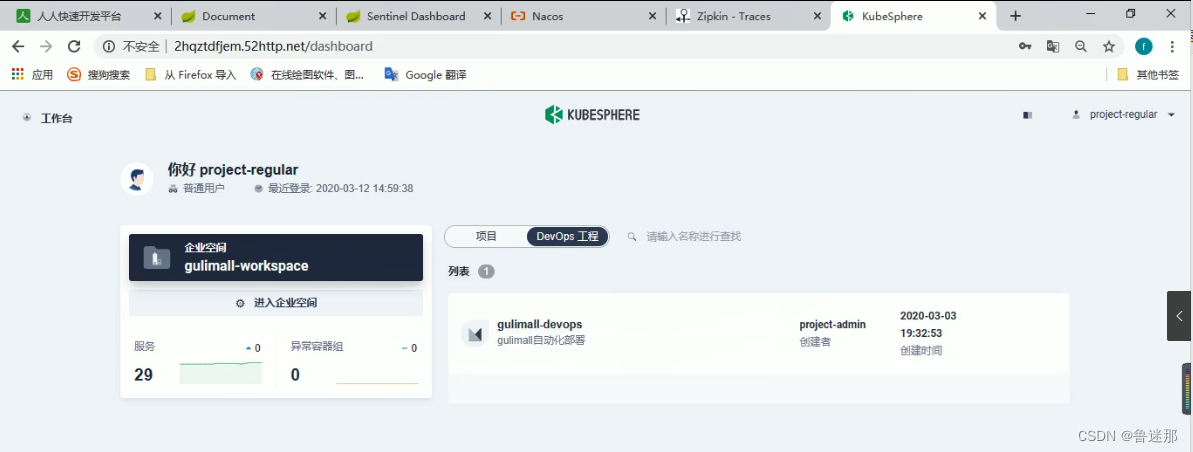The image size is (1193, 452).
Task: Click the gulimall-devops project icon
Action: pyautogui.click(x=475, y=334)
